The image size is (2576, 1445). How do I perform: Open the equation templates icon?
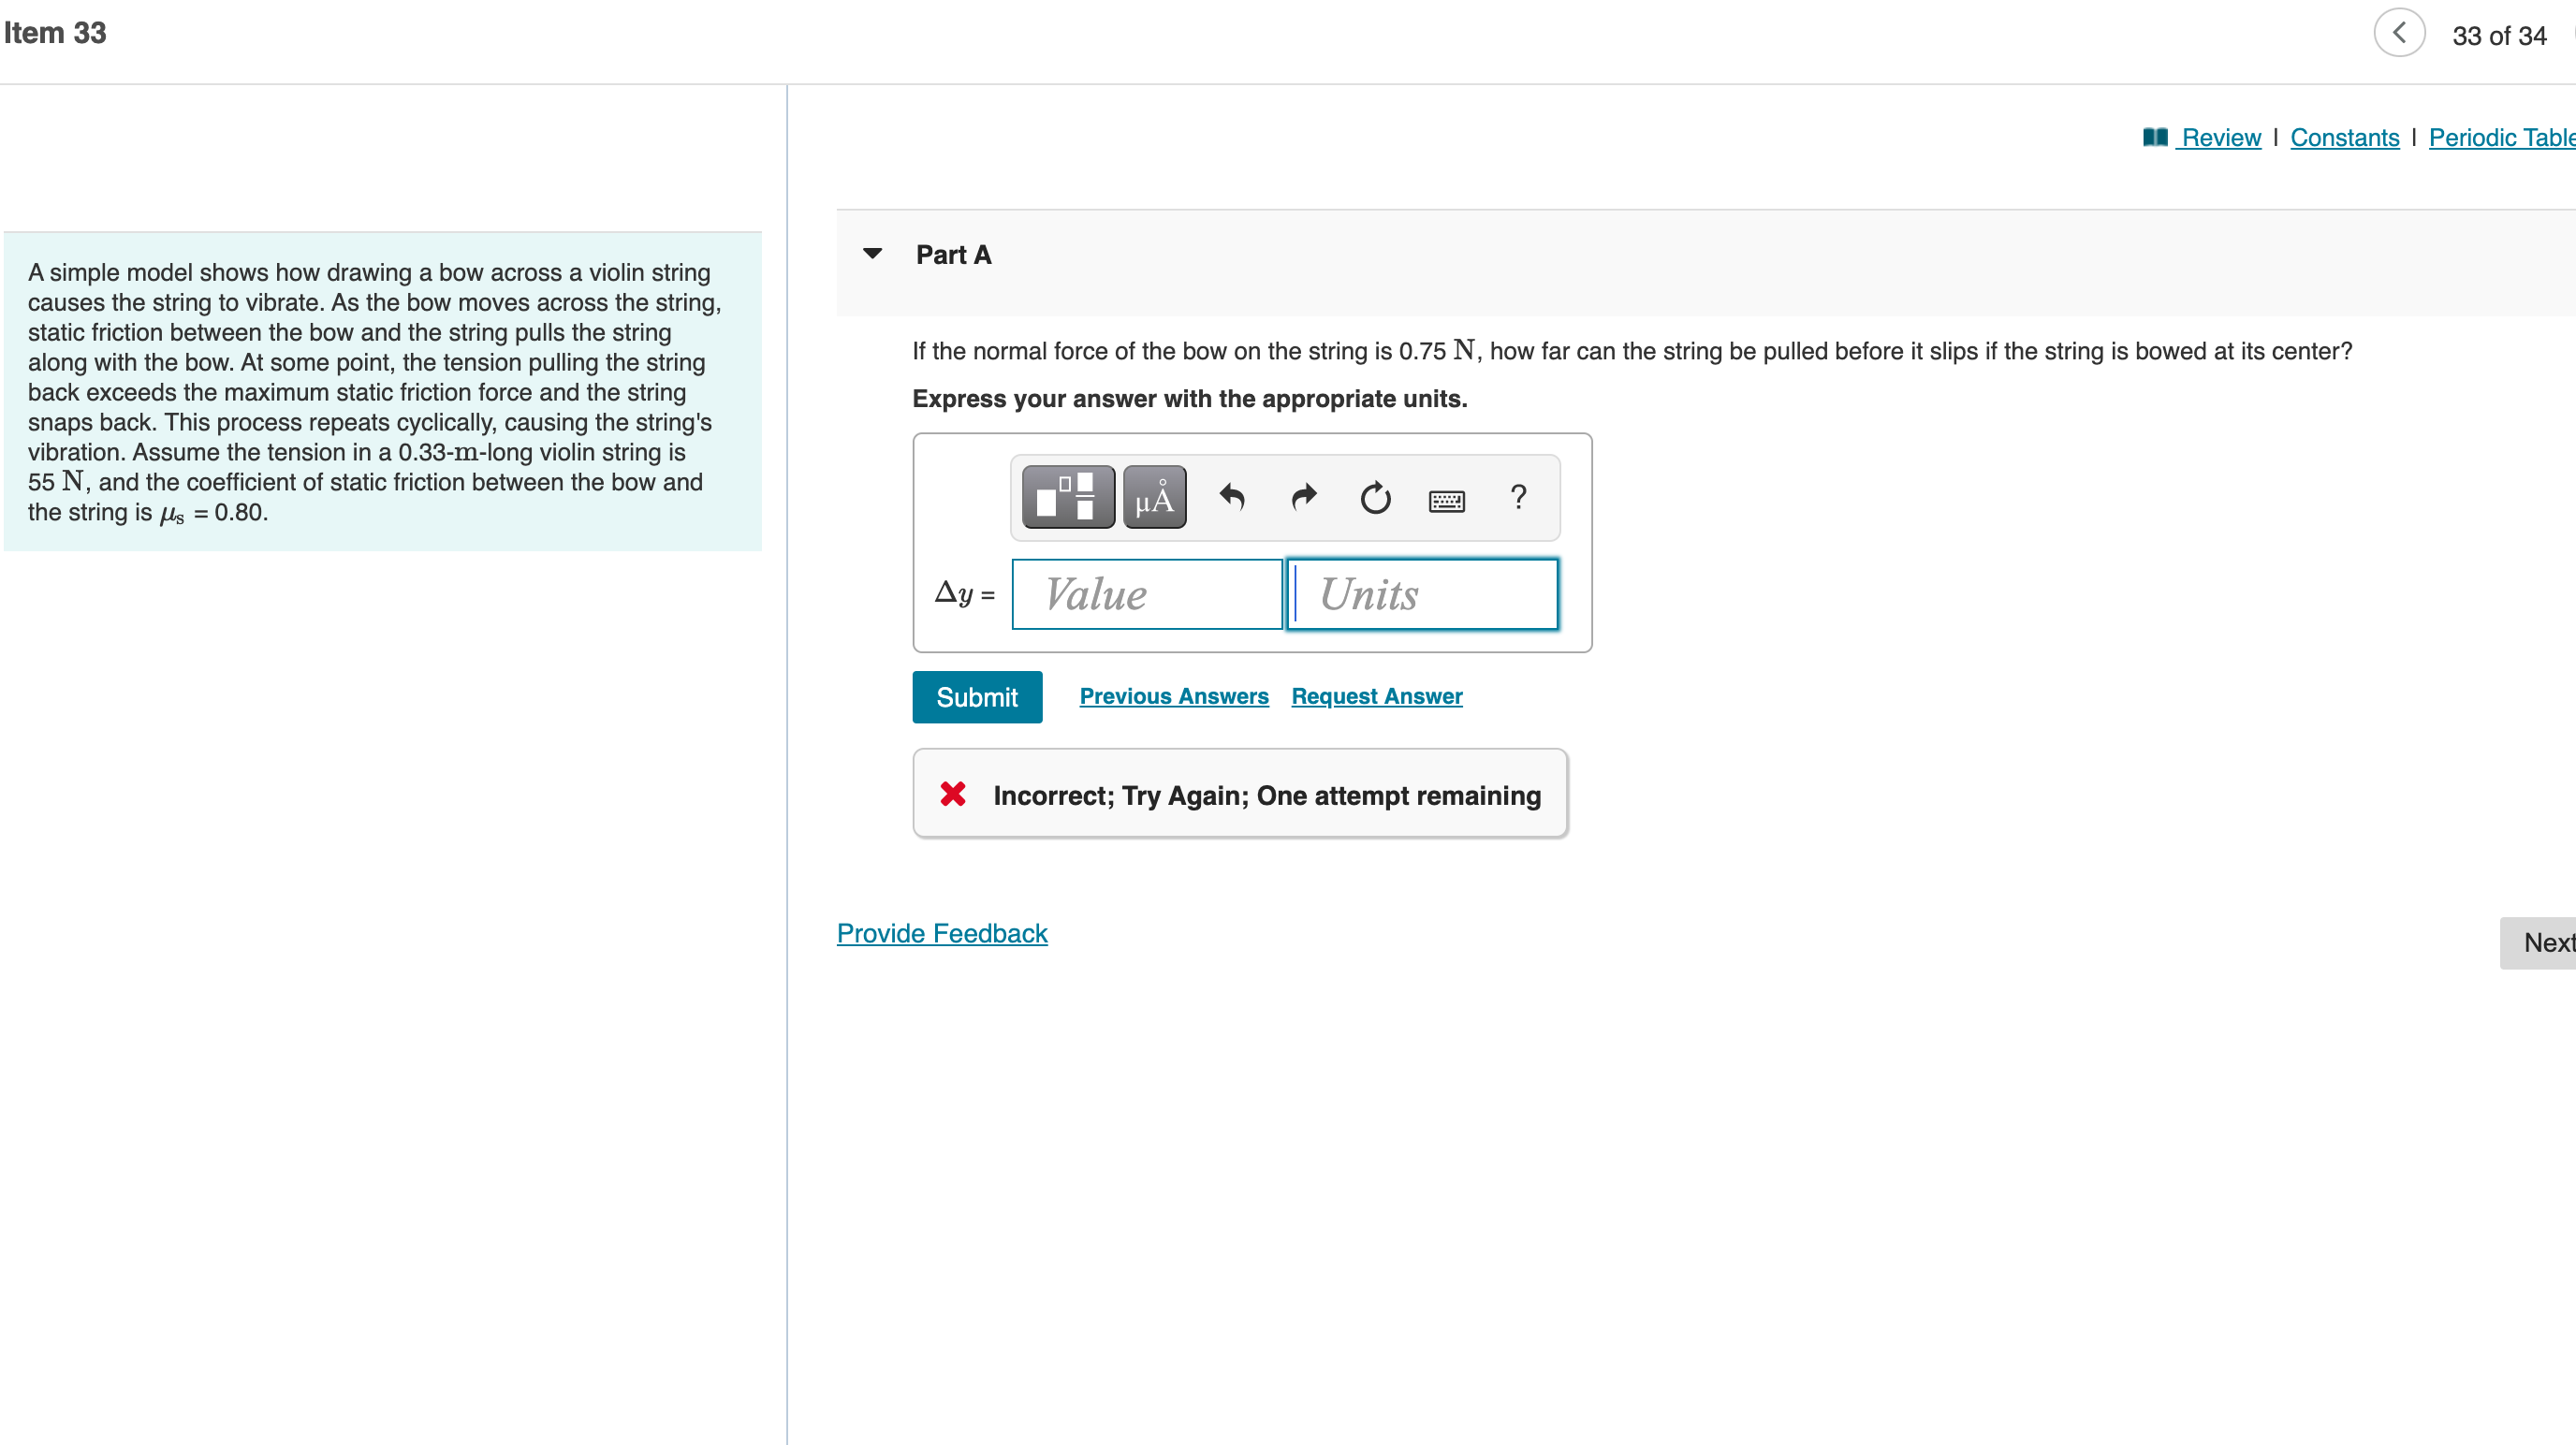point(1065,497)
